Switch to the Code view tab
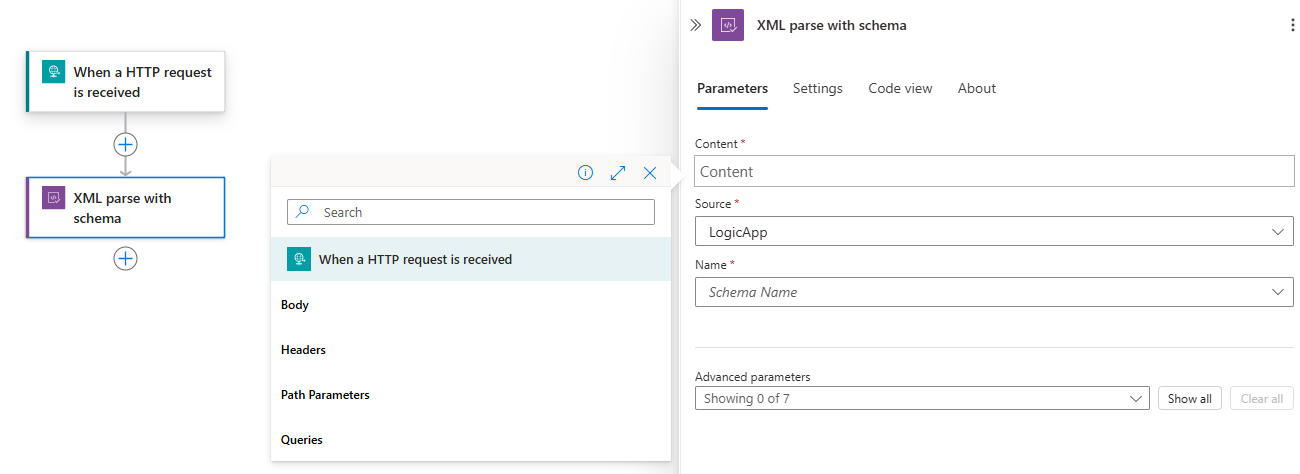This screenshot has height=474, width=1300. [900, 88]
